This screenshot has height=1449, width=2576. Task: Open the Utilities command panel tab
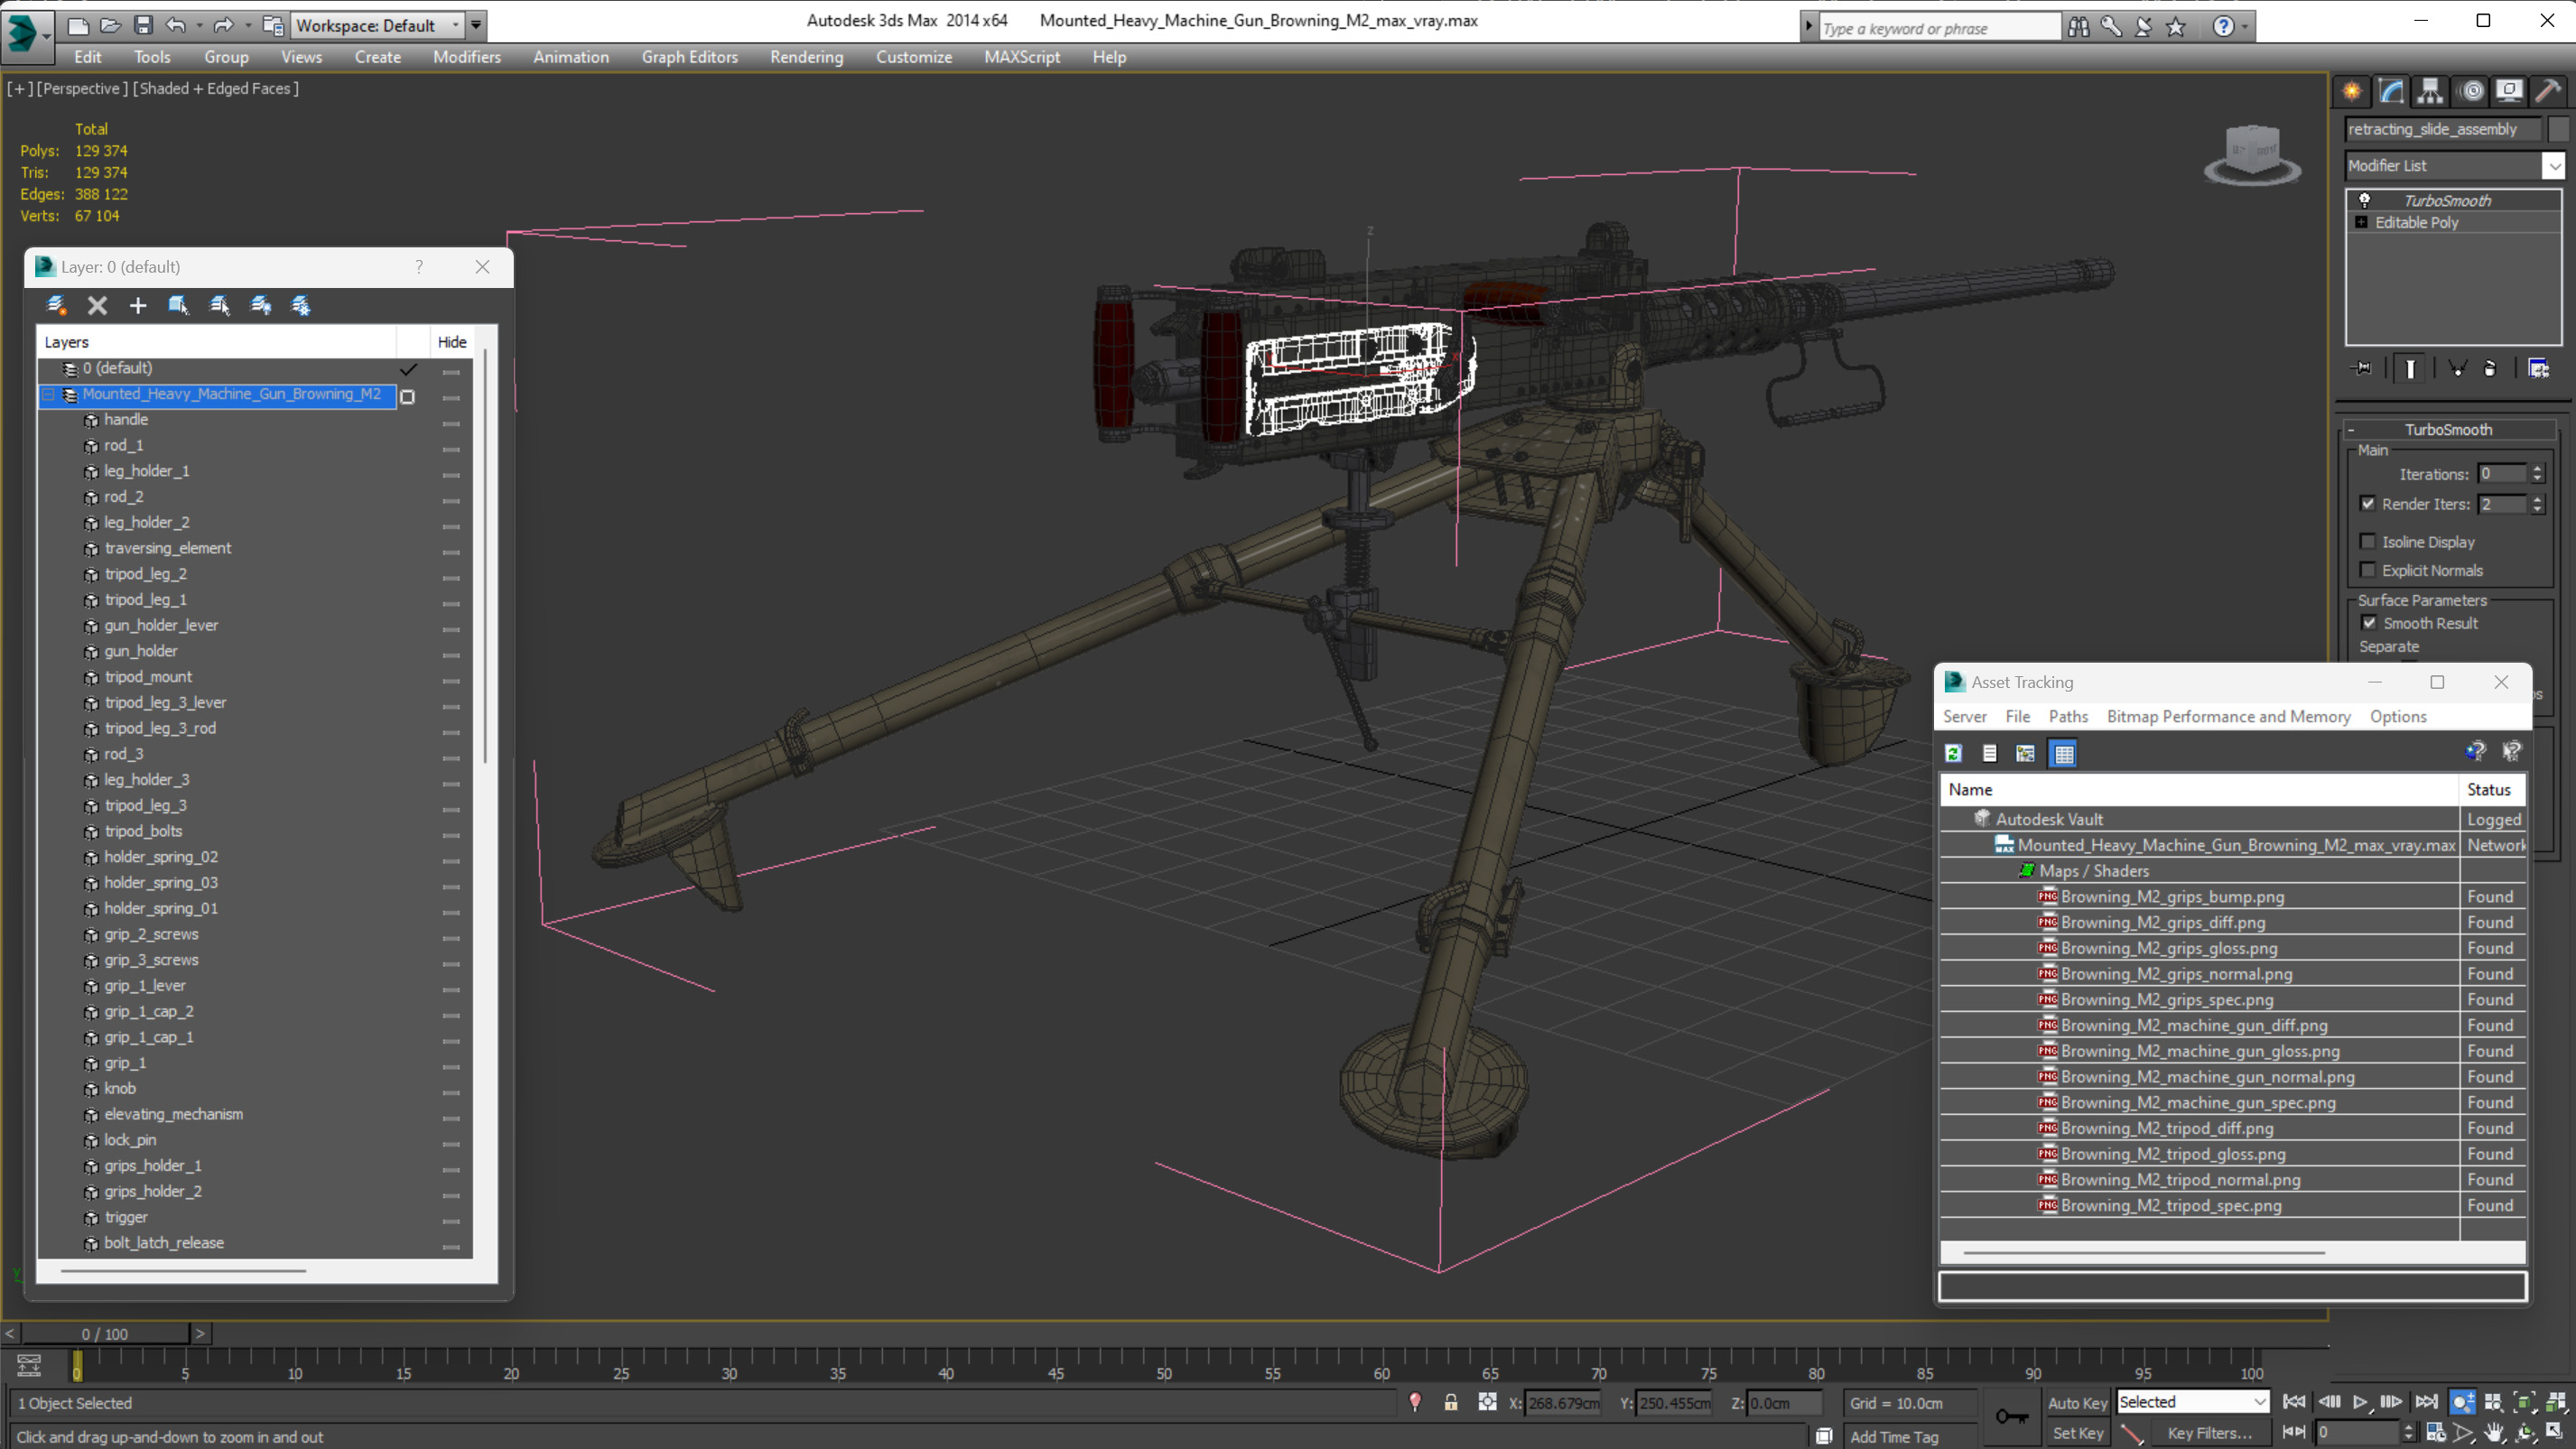pyautogui.click(x=2548, y=92)
